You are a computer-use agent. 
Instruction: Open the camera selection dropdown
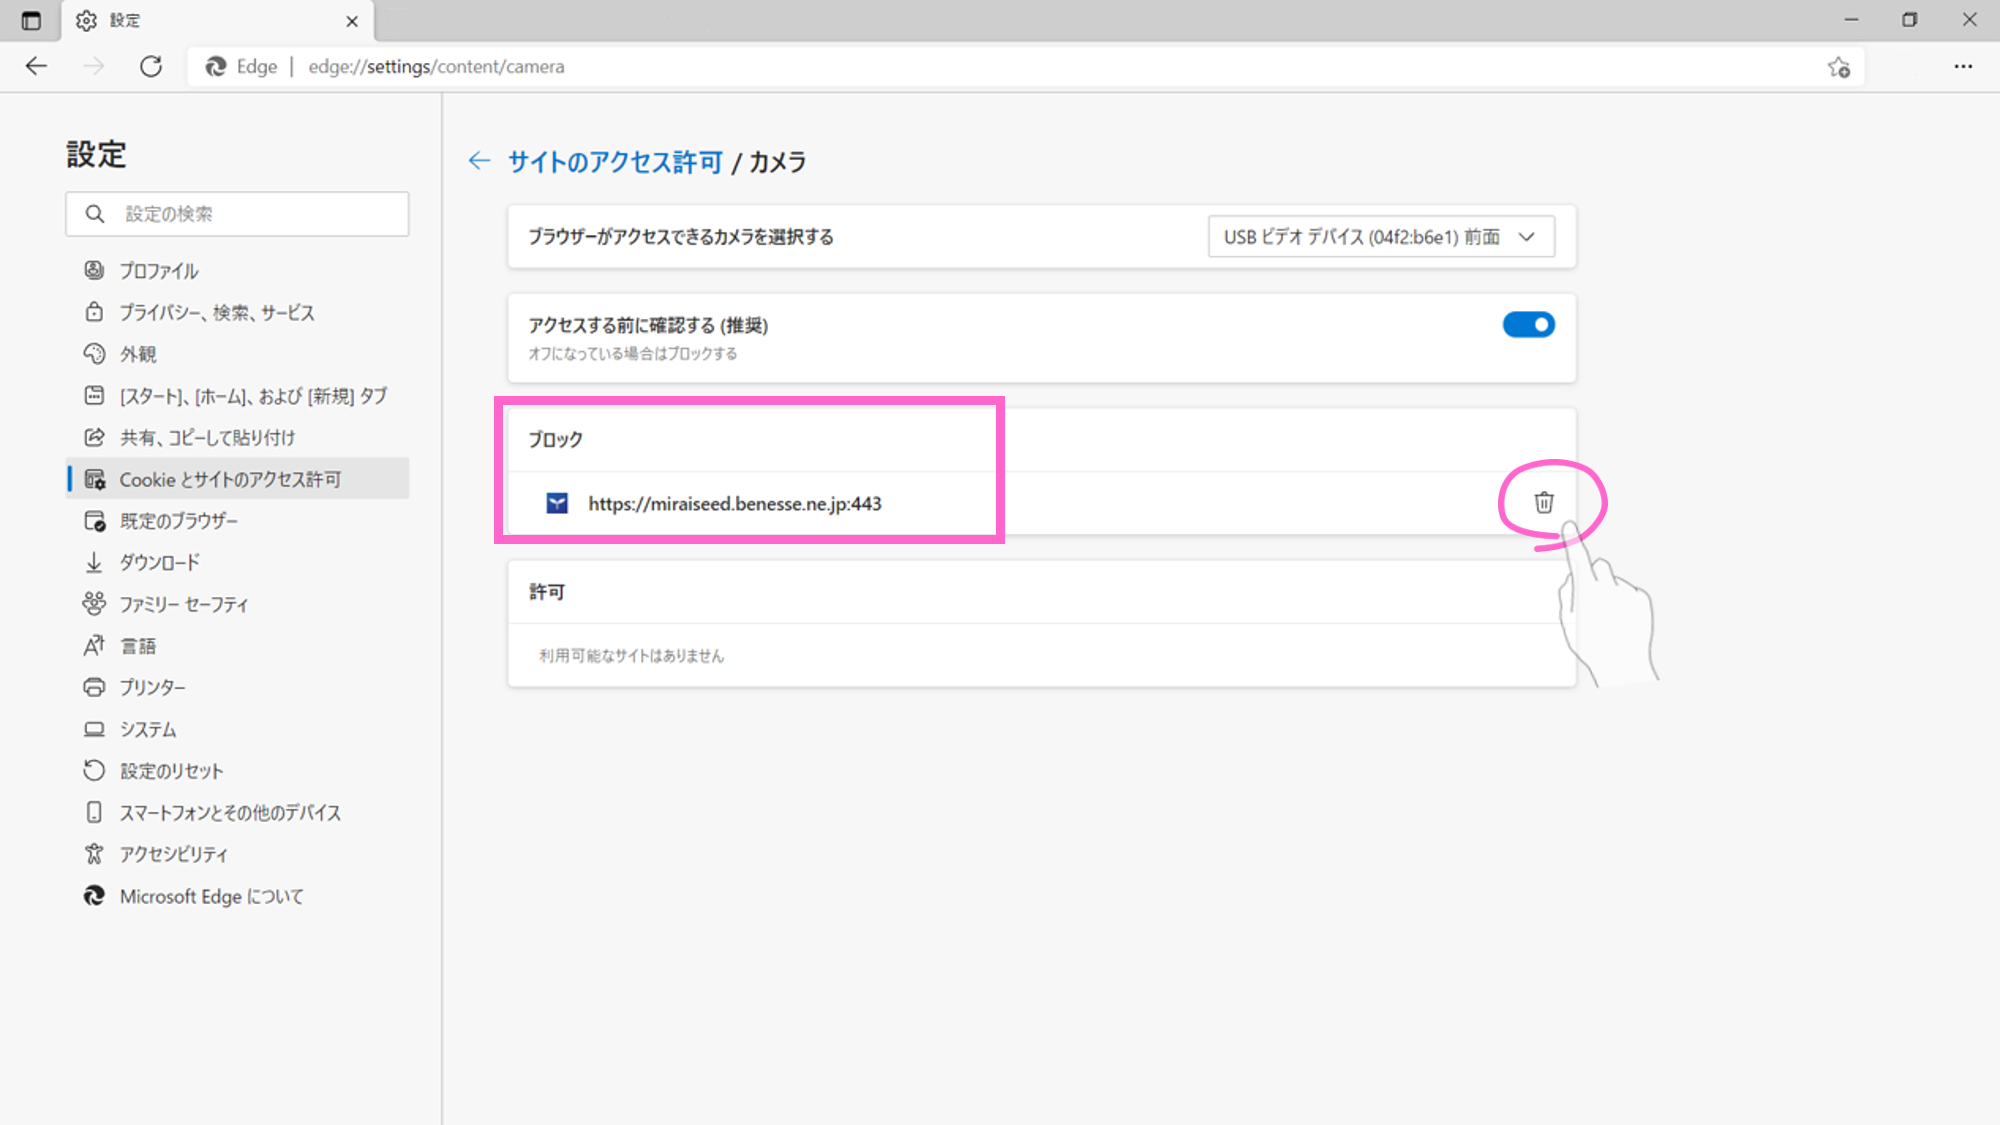(x=1380, y=237)
